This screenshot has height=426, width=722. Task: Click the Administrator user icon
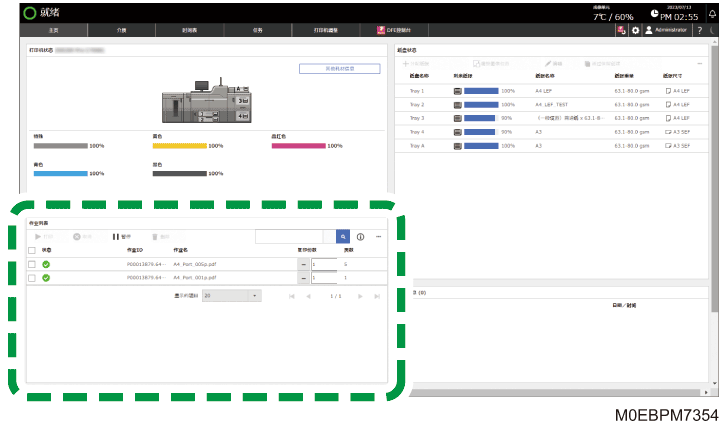[649, 30]
